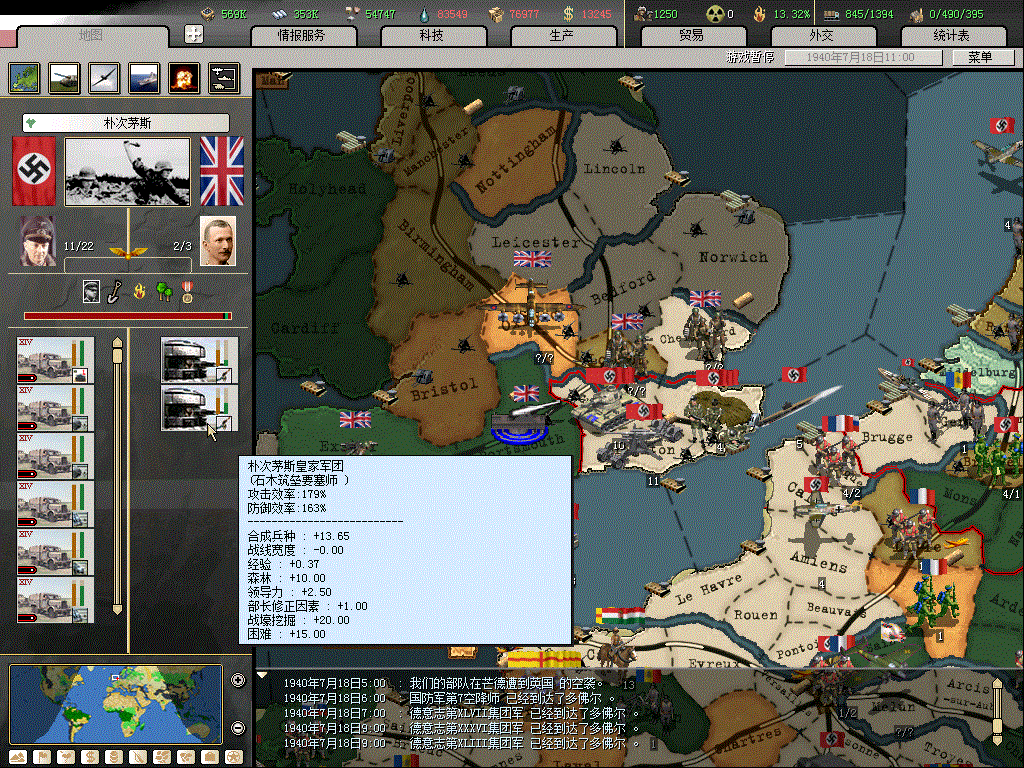This screenshot has height=768, width=1024.
Task: Switch to supply map mode coins icon
Action: [x=114, y=758]
